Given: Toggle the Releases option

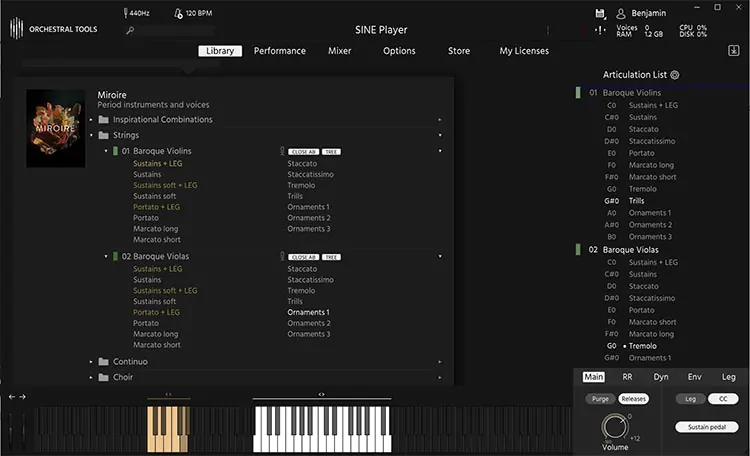Looking at the screenshot, I should [634, 399].
